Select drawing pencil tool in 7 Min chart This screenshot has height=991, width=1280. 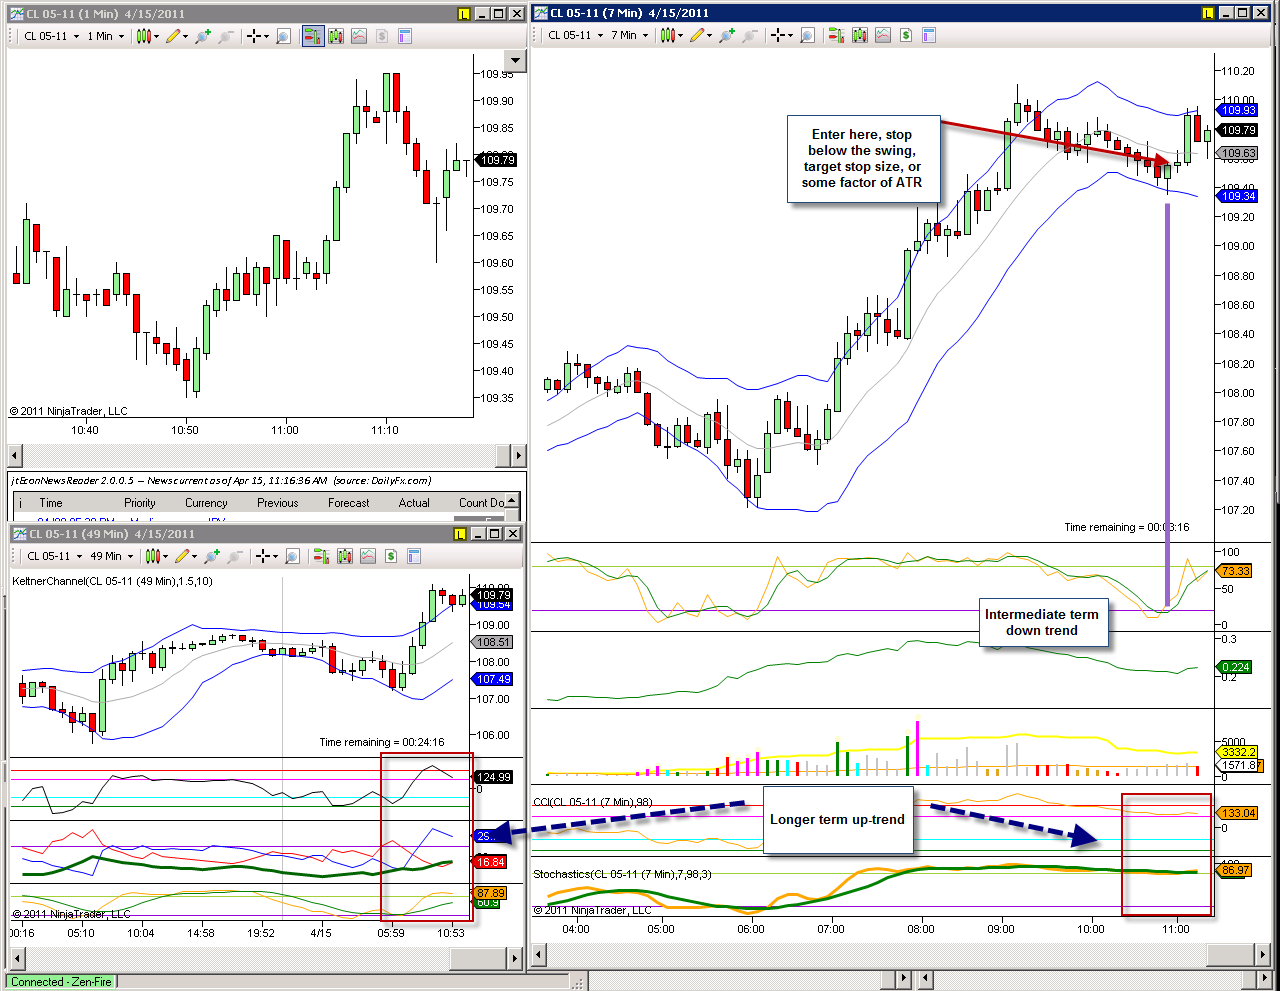coord(697,36)
